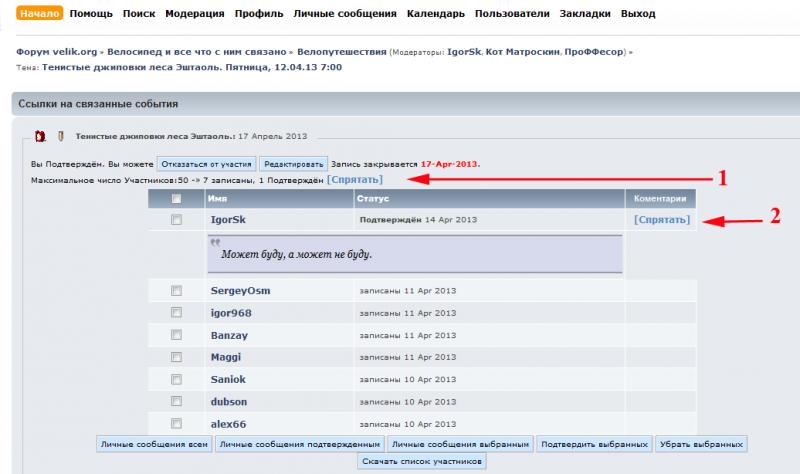Collapse the participant list via the [Спрятать] link
The height and width of the screenshot is (474, 800).
pyautogui.click(x=354, y=180)
